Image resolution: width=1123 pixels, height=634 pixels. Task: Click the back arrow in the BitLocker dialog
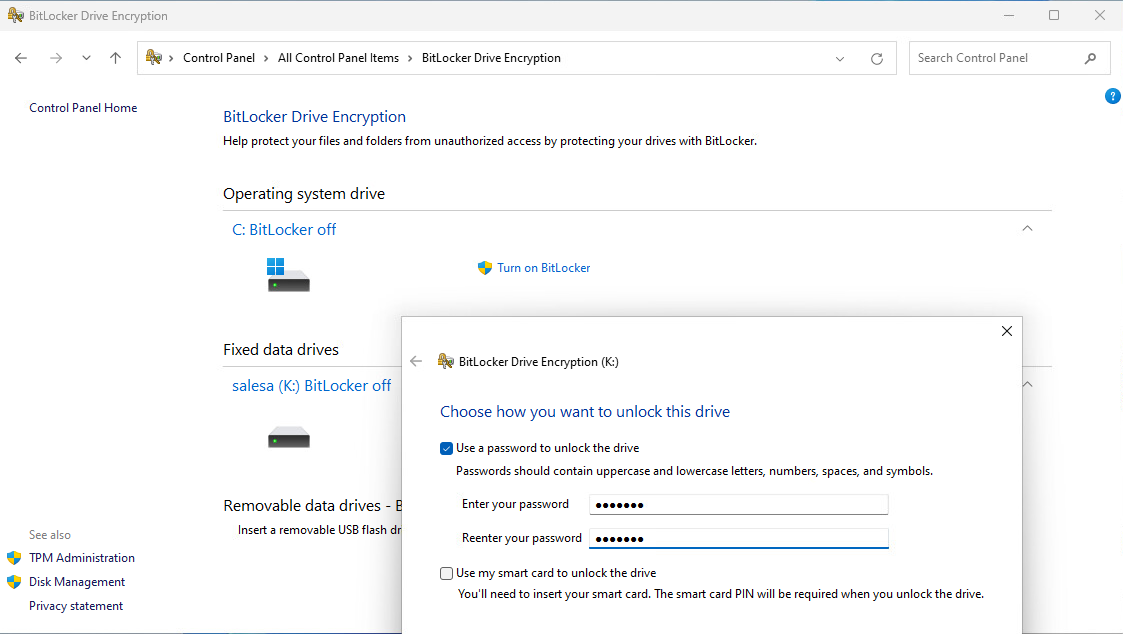[416, 361]
